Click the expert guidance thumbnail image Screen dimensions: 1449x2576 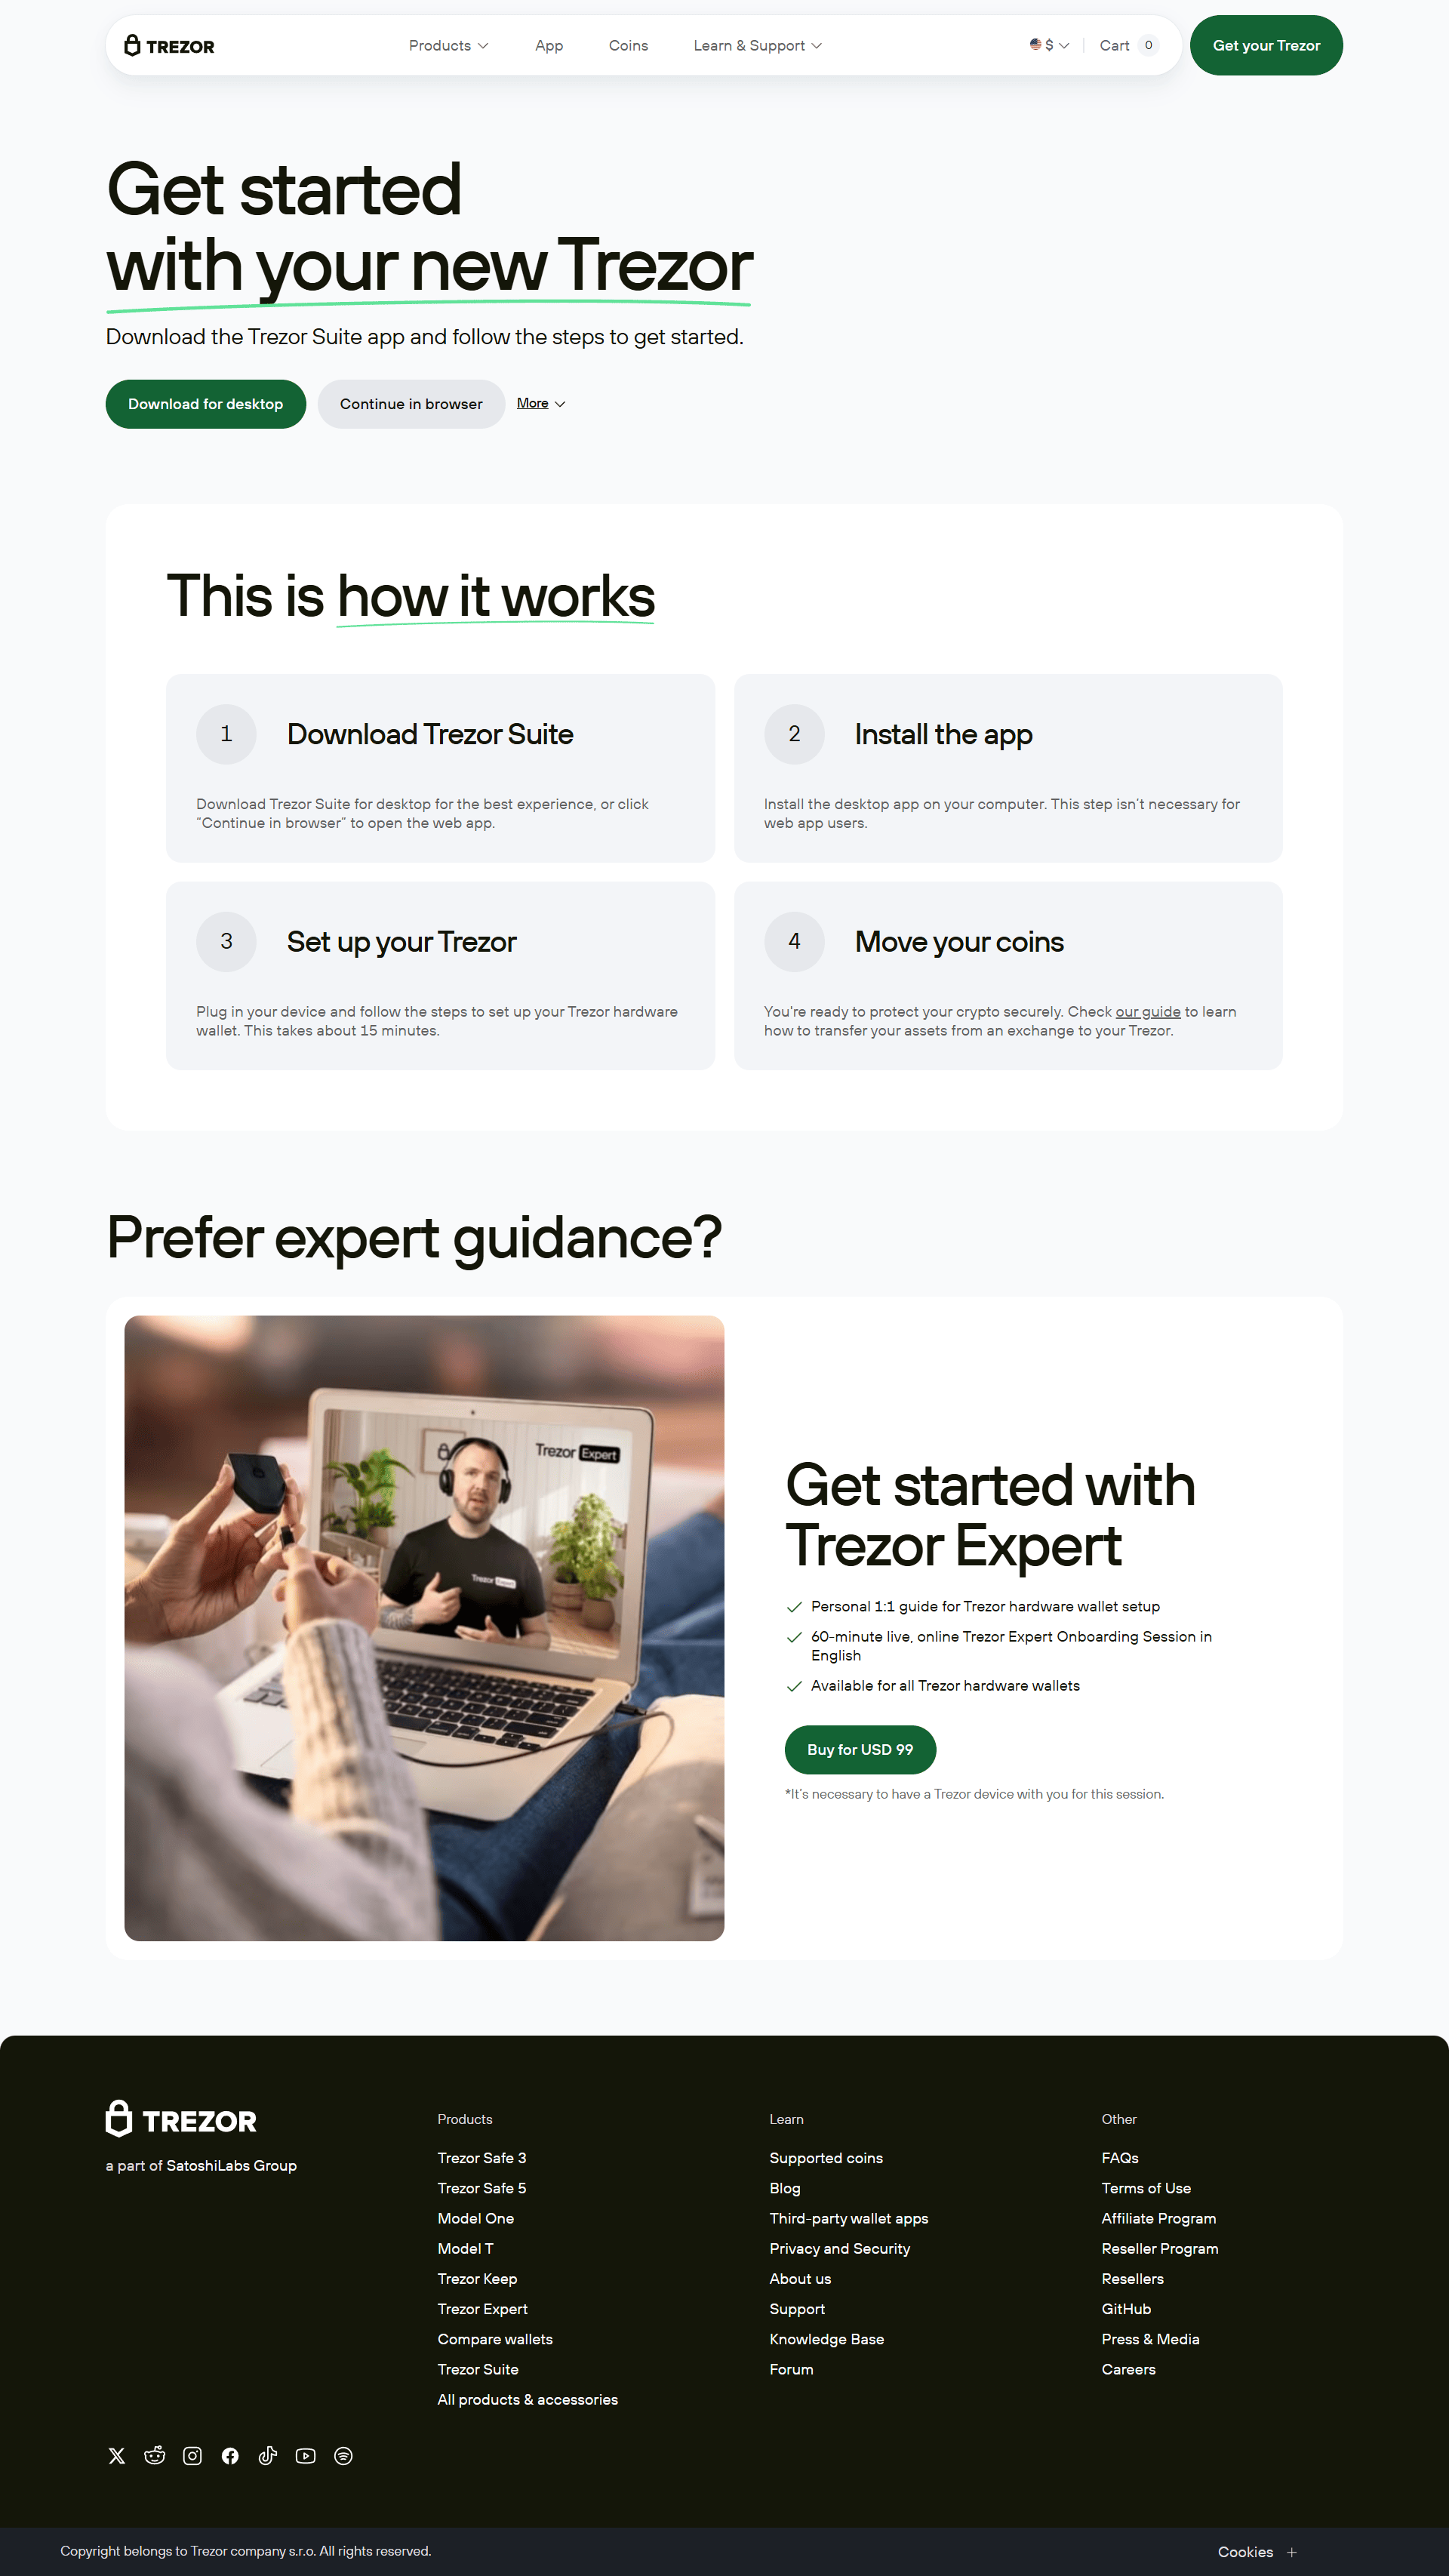pyautogui.click(x=425, y=1626)
